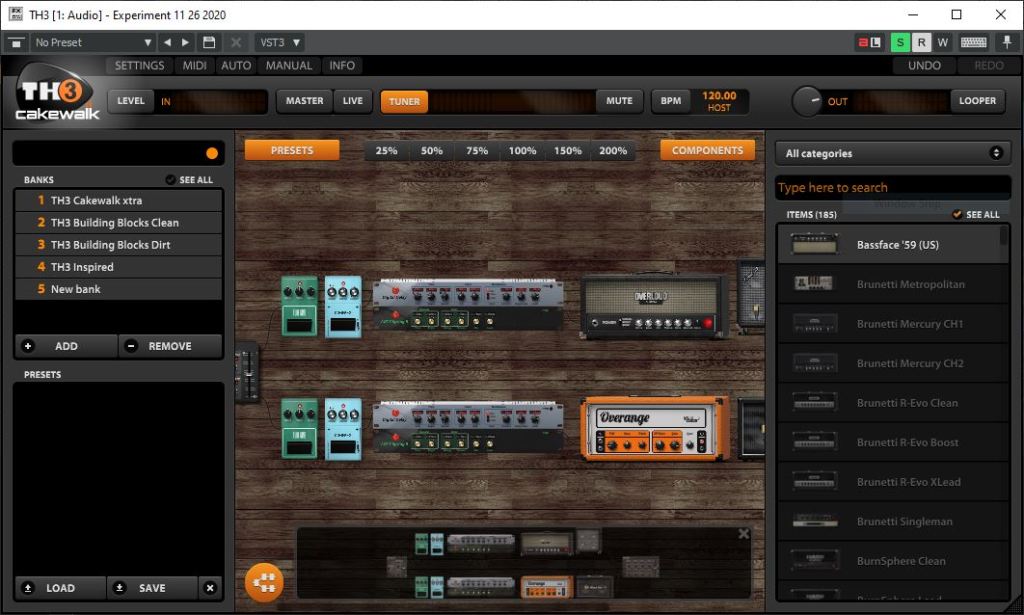
Task: Close the signal chain overview panel
Action: 743,534
